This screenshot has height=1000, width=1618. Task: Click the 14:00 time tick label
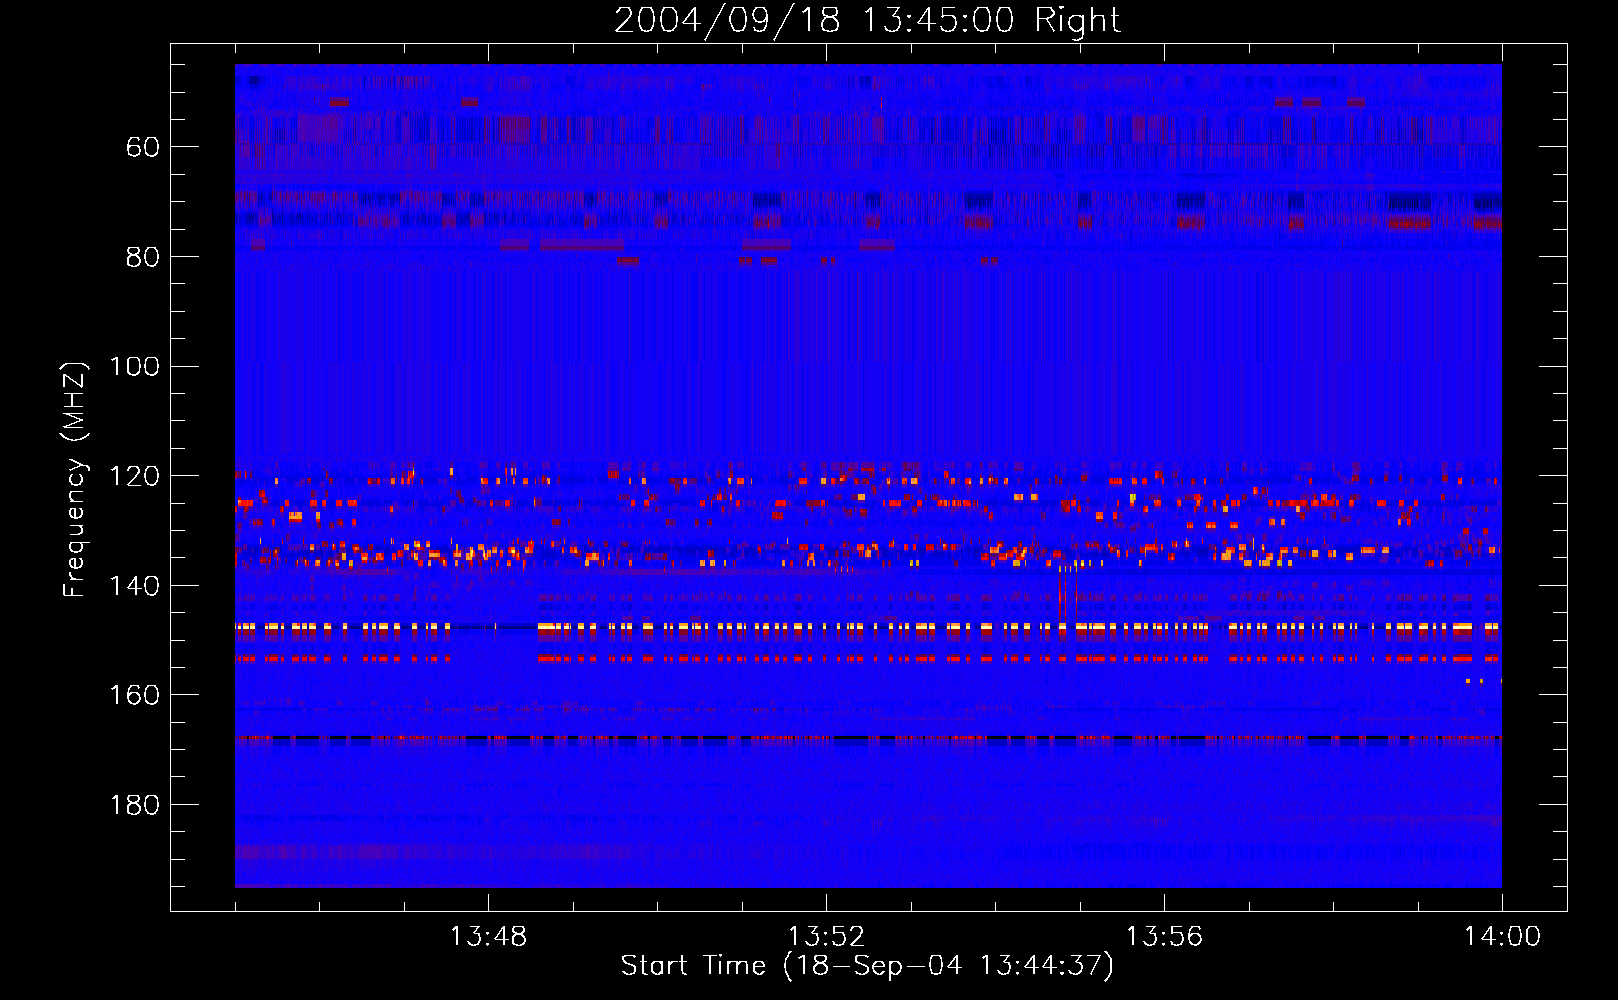pyautogui.click(x=1502, y=937)
